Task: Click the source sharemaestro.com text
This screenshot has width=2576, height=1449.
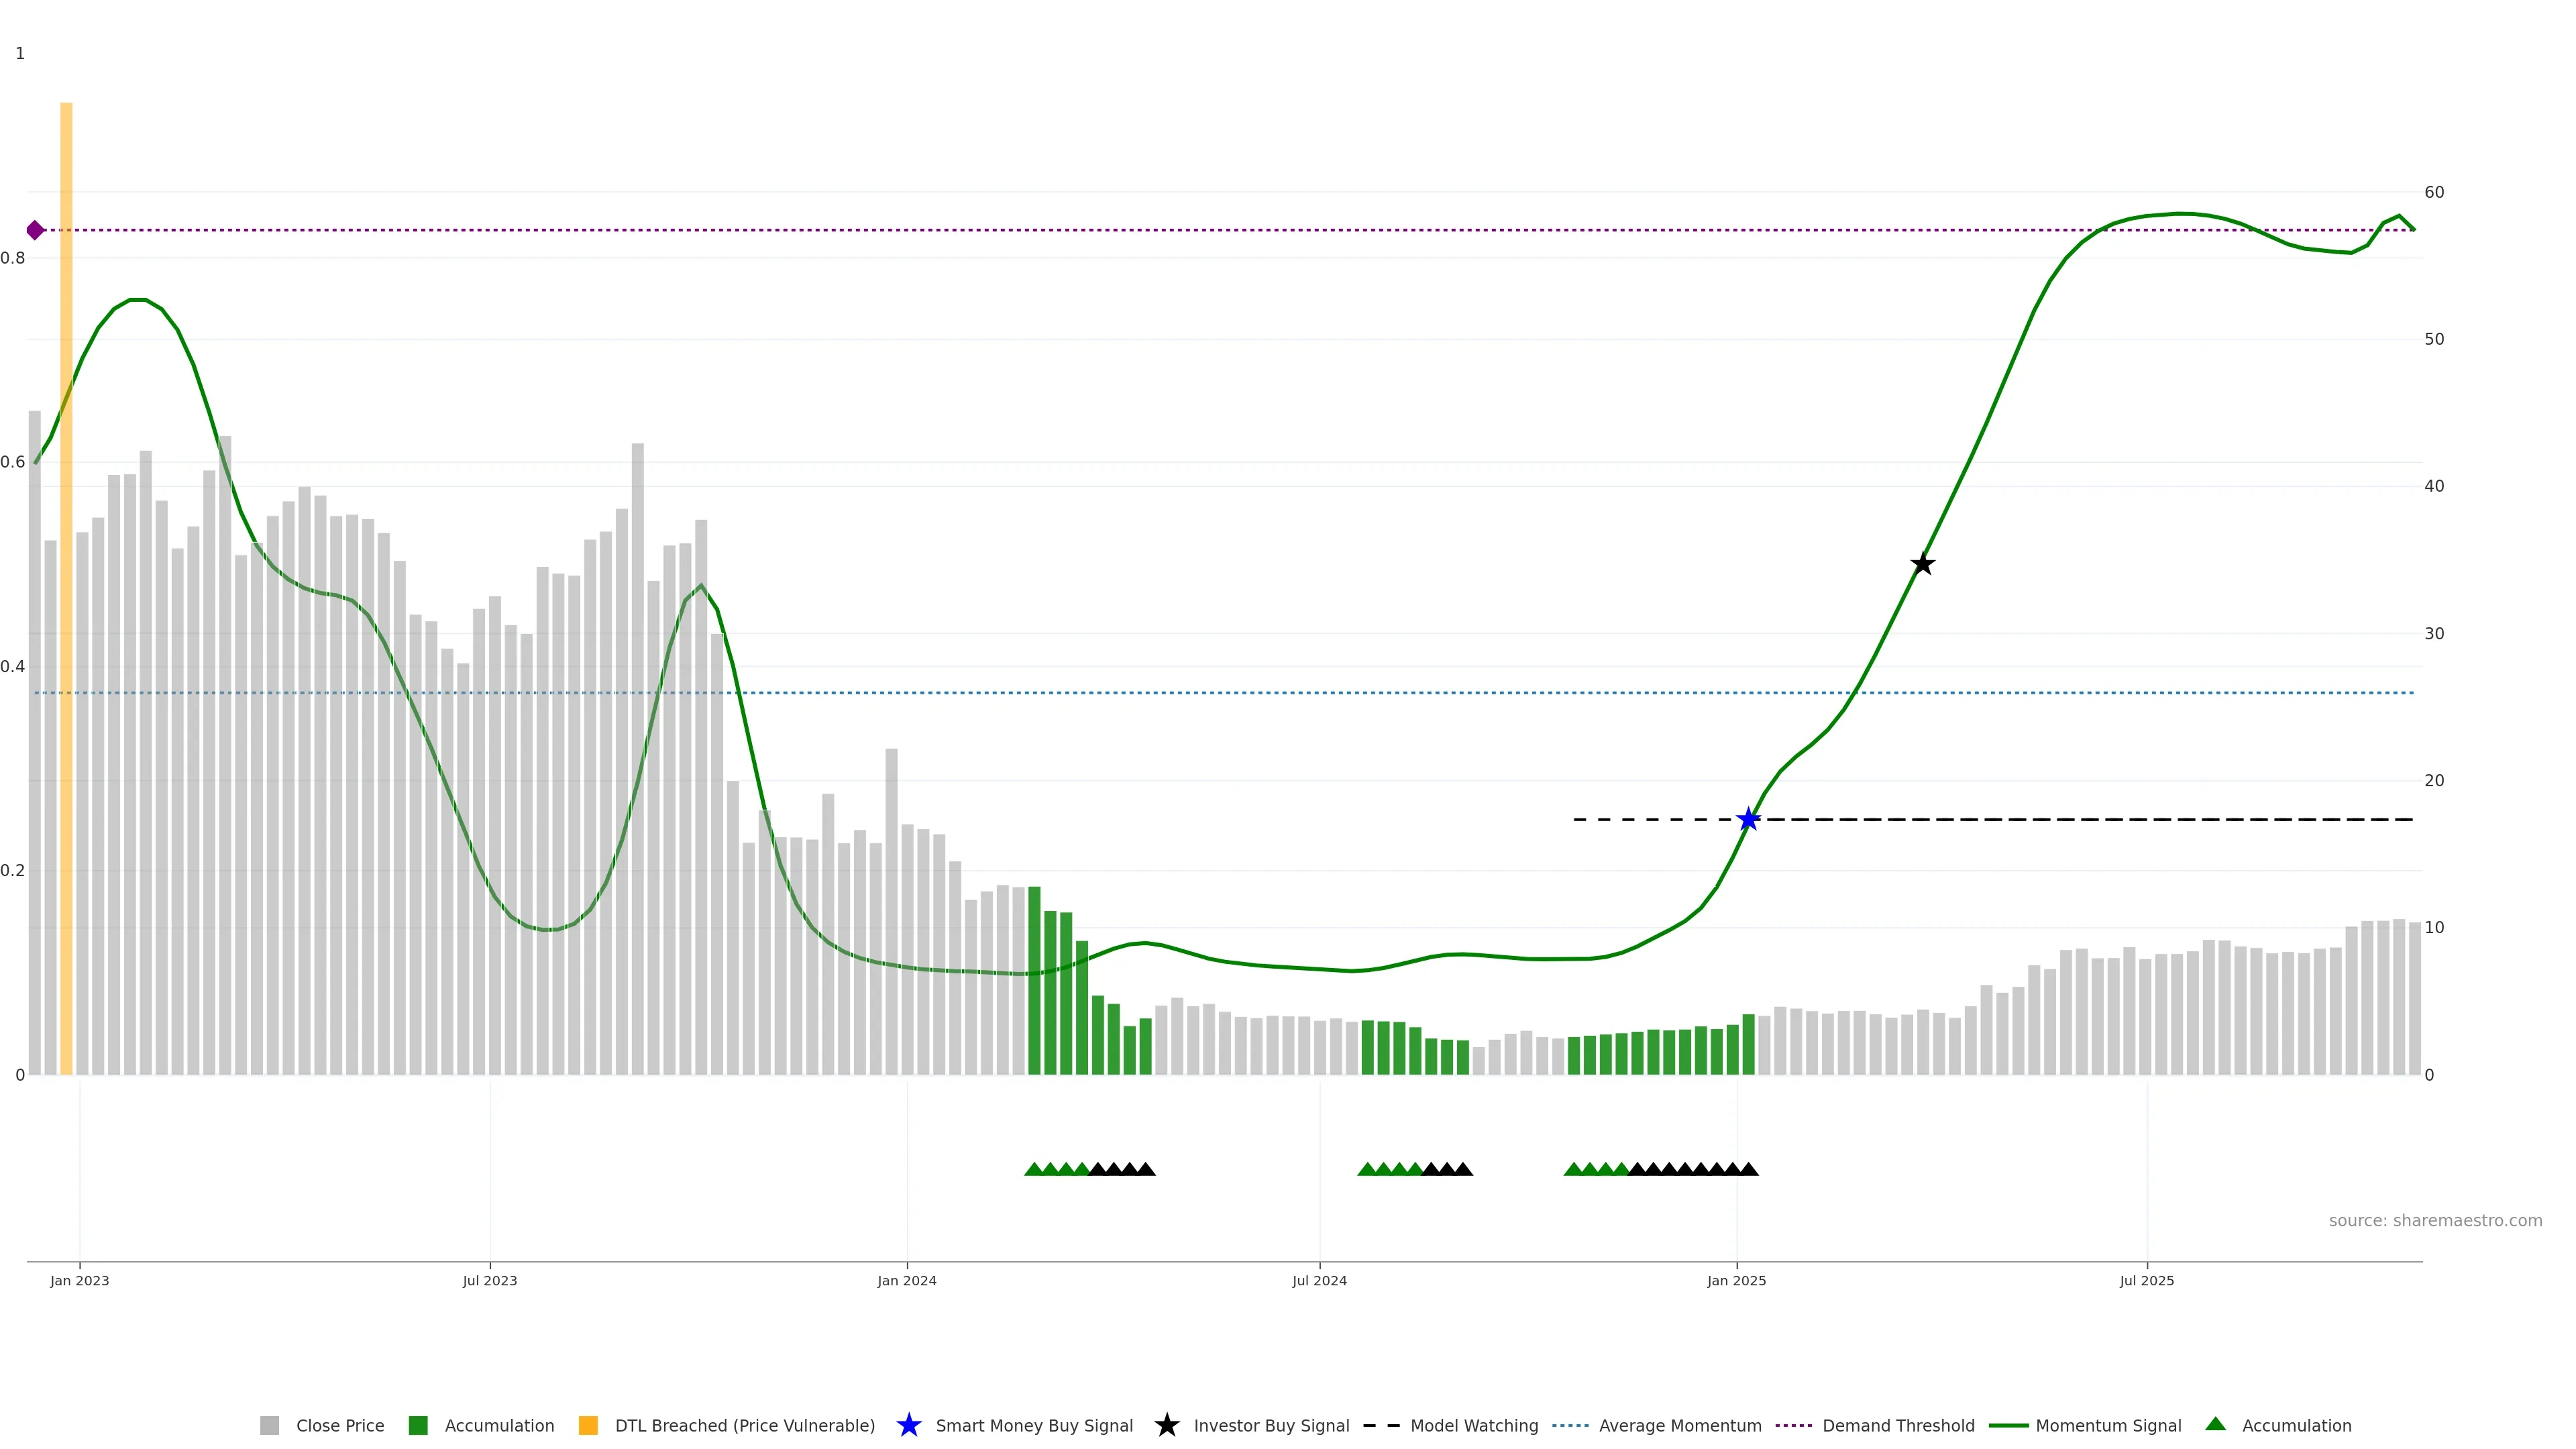Action: pos(2435,1220)
